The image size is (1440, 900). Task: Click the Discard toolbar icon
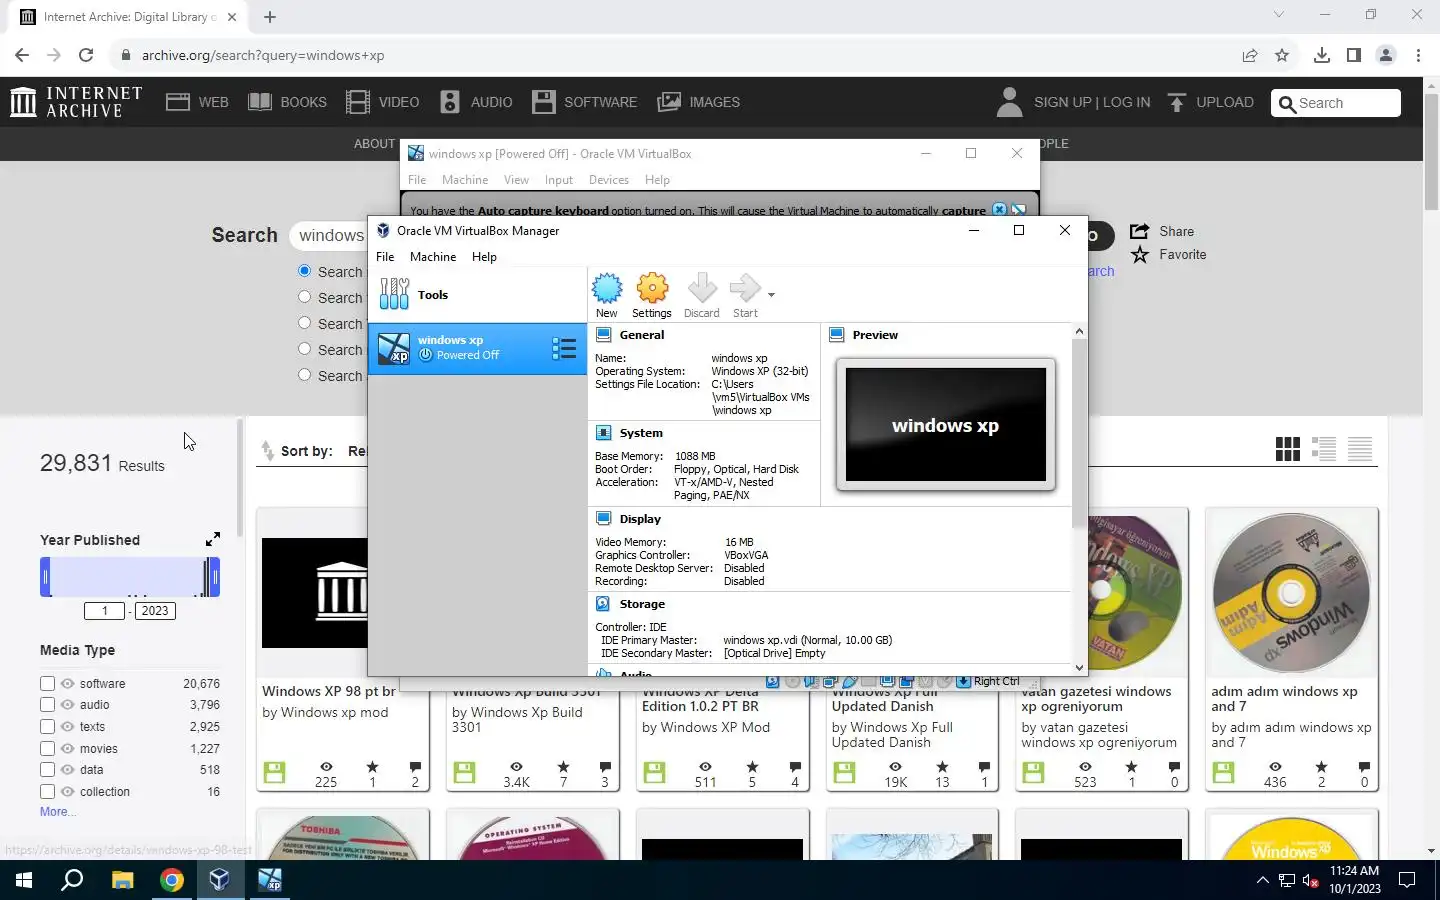coord(702,295)
